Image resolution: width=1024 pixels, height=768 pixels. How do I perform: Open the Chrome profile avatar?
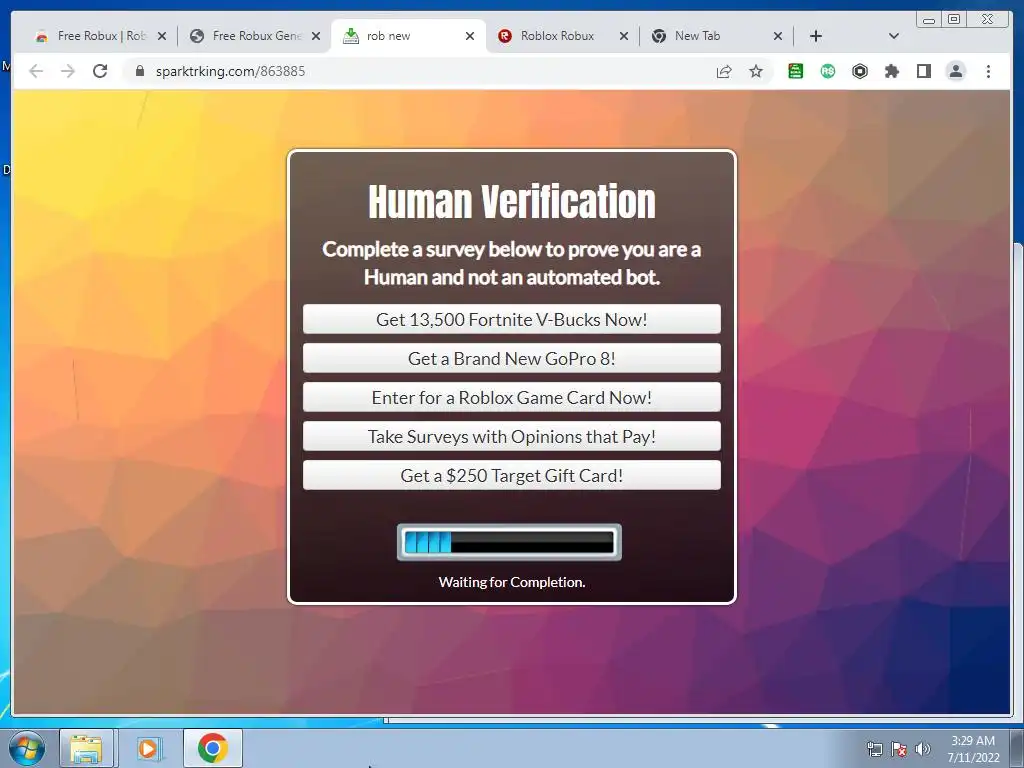pyautogui.click(x=955, y=71)
